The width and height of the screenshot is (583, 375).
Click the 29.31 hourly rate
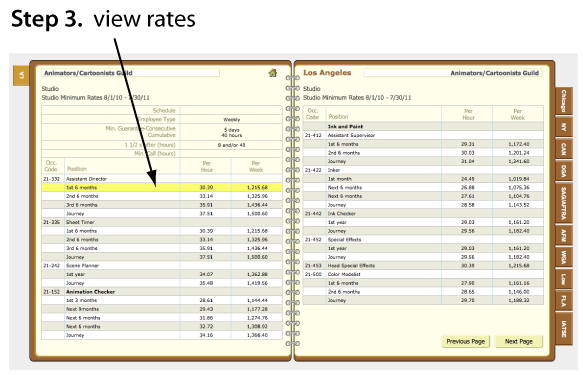(x=467, y=144)
